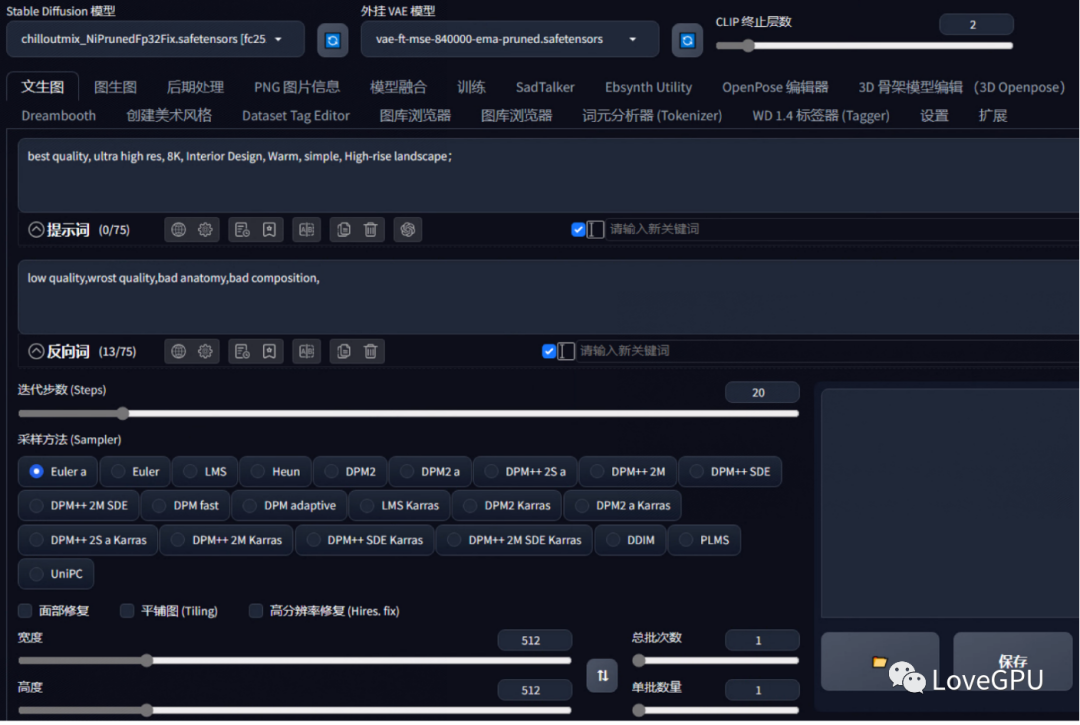Open globe language icon in 反向词 toolbar
This screenshot has width=1080, height=725.
click(178, 352)
